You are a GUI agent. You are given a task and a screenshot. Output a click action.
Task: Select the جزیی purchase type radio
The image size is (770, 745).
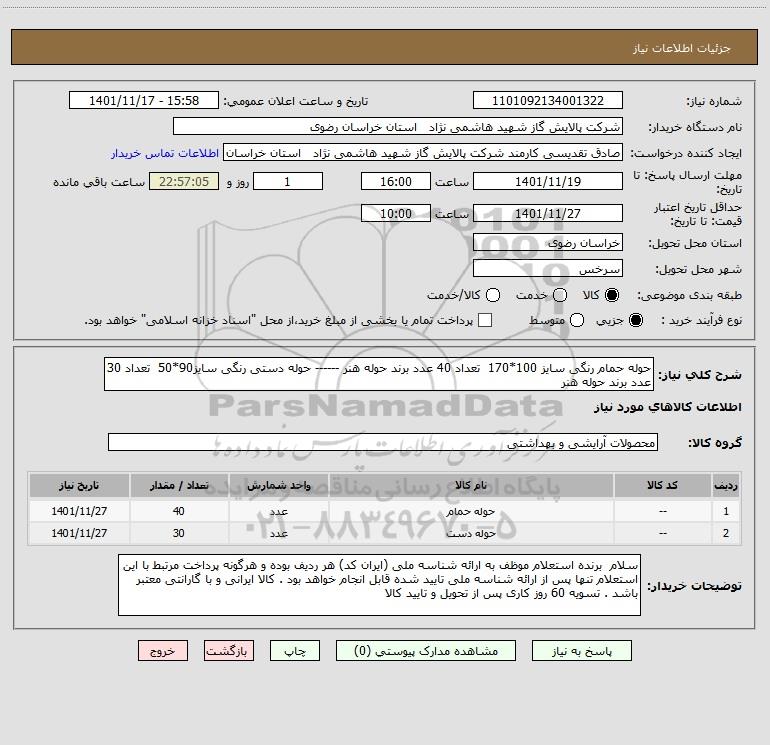coord(635,320)
